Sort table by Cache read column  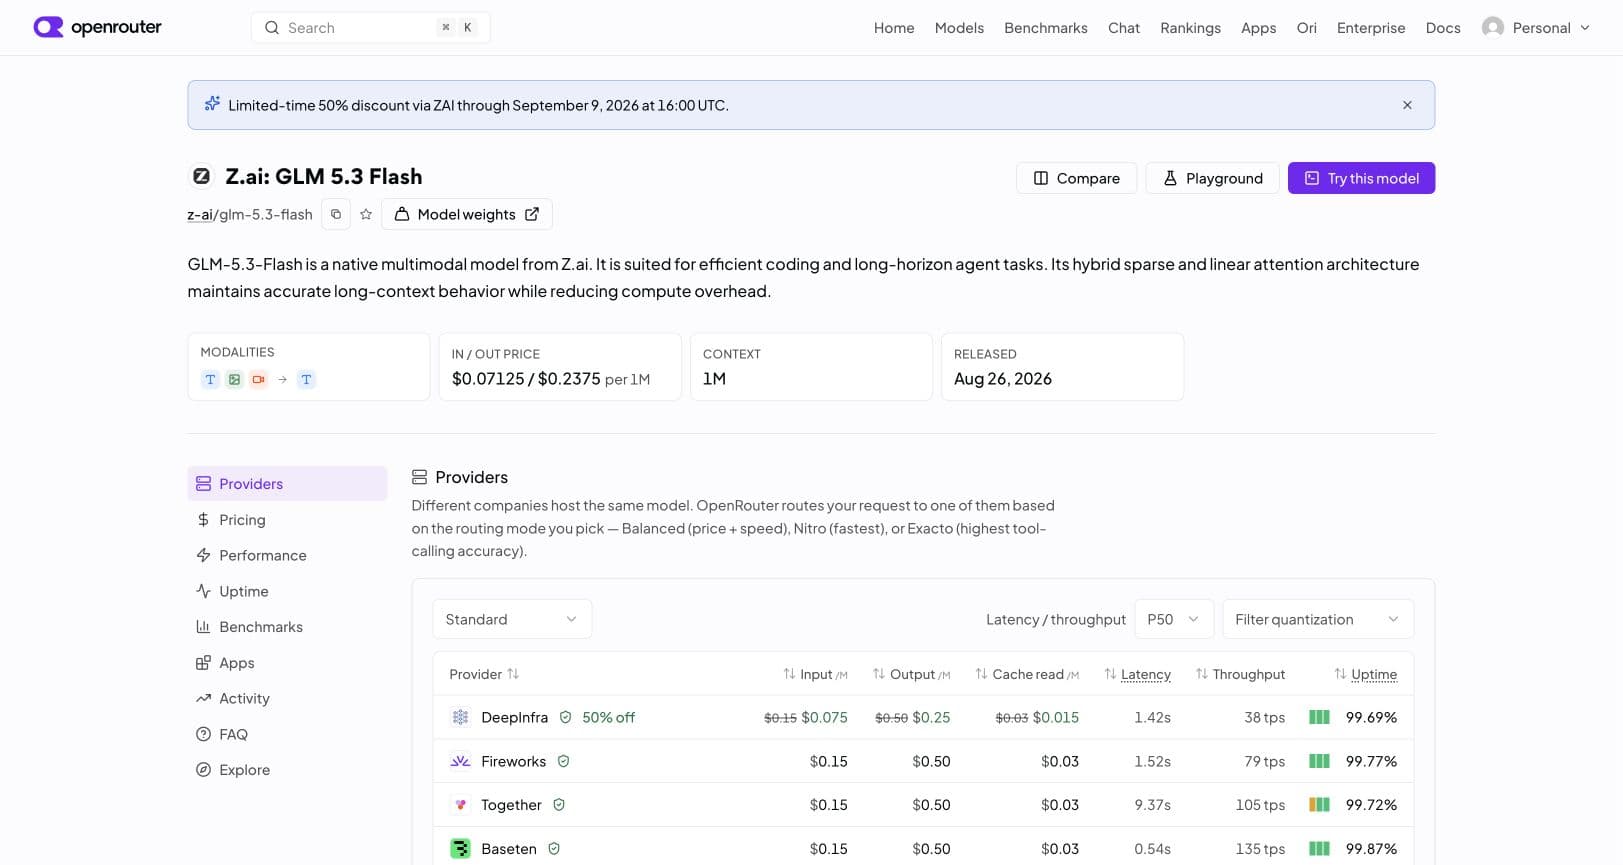[x=1027, y=674]
